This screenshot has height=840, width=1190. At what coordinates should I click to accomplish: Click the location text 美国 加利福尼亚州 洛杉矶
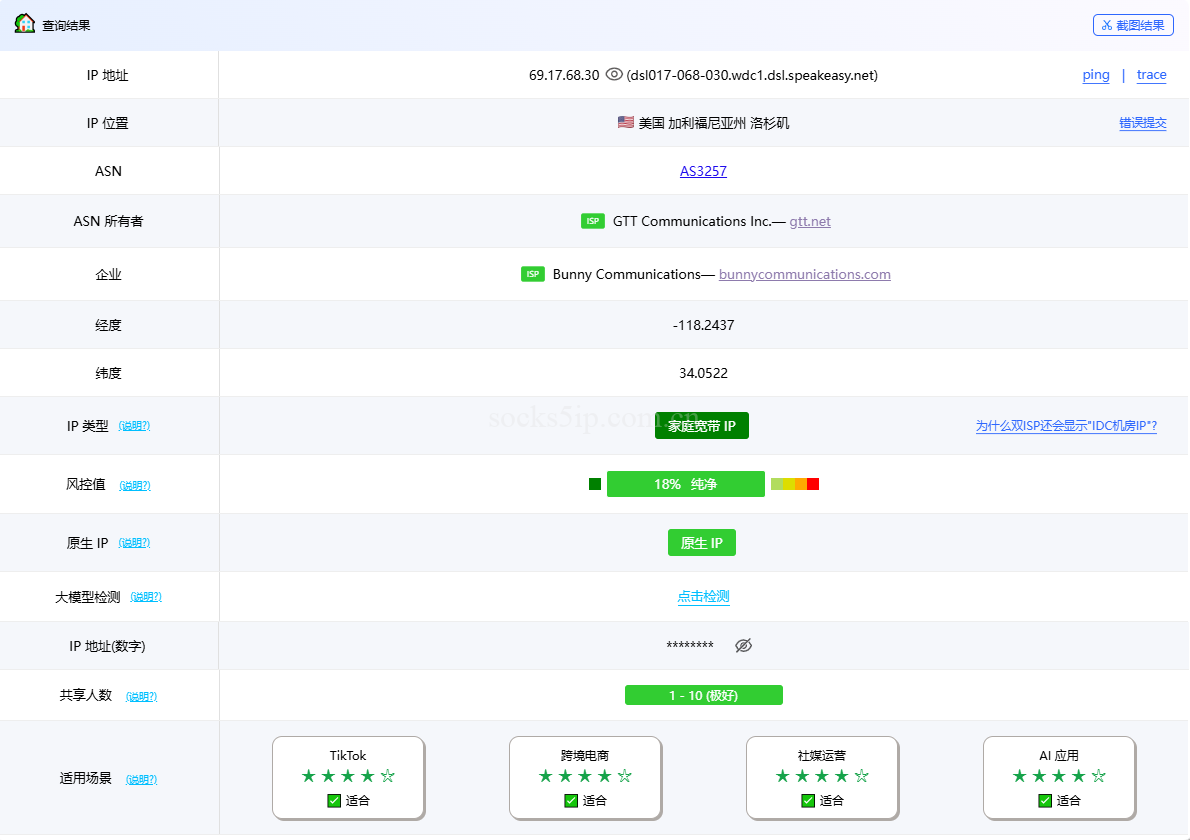714,123
